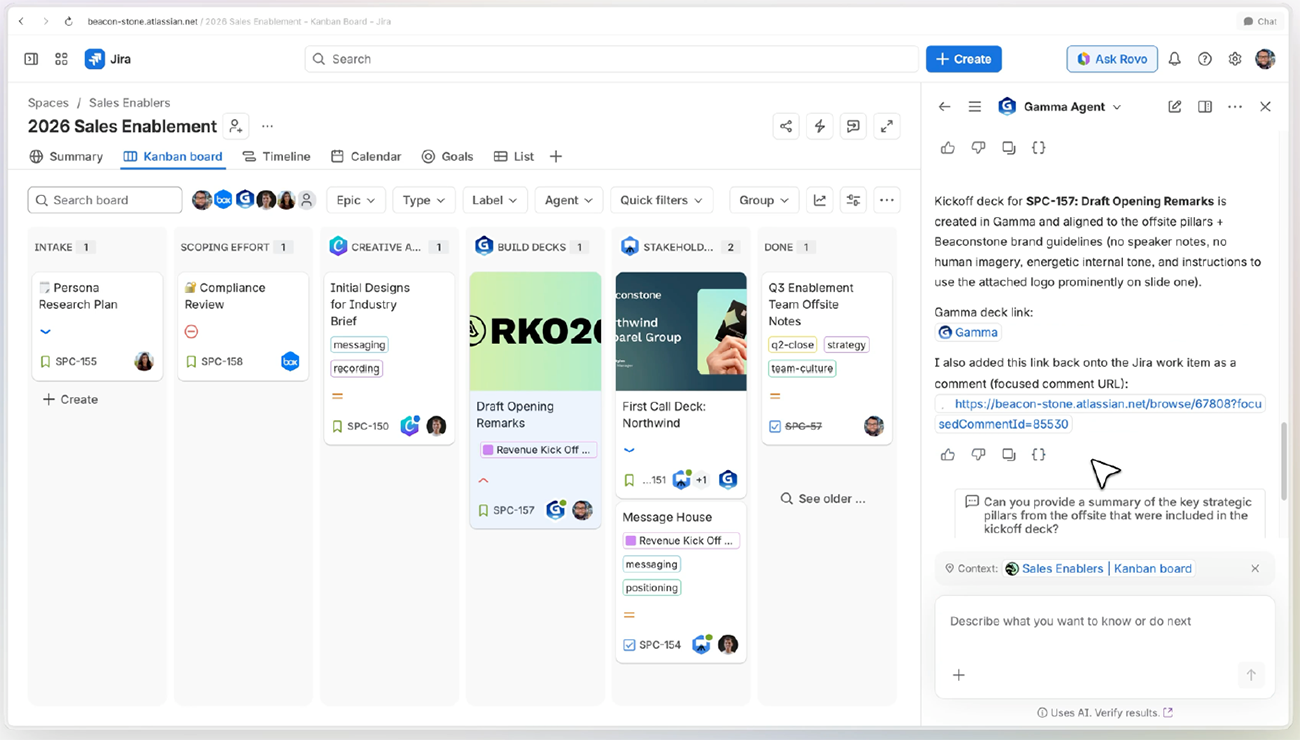
Task: Add a new view tab with plus
Action: point(556,156)
